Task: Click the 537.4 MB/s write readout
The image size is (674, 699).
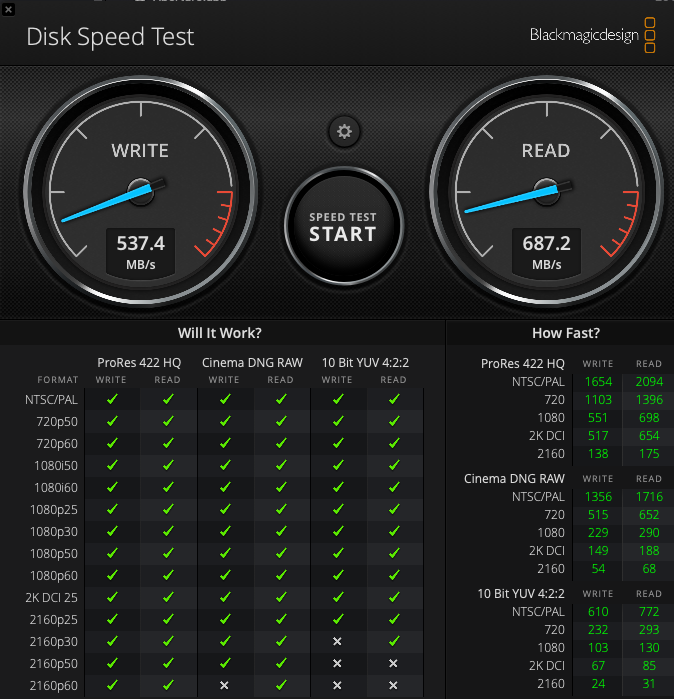Action: [x=140, y=252]
